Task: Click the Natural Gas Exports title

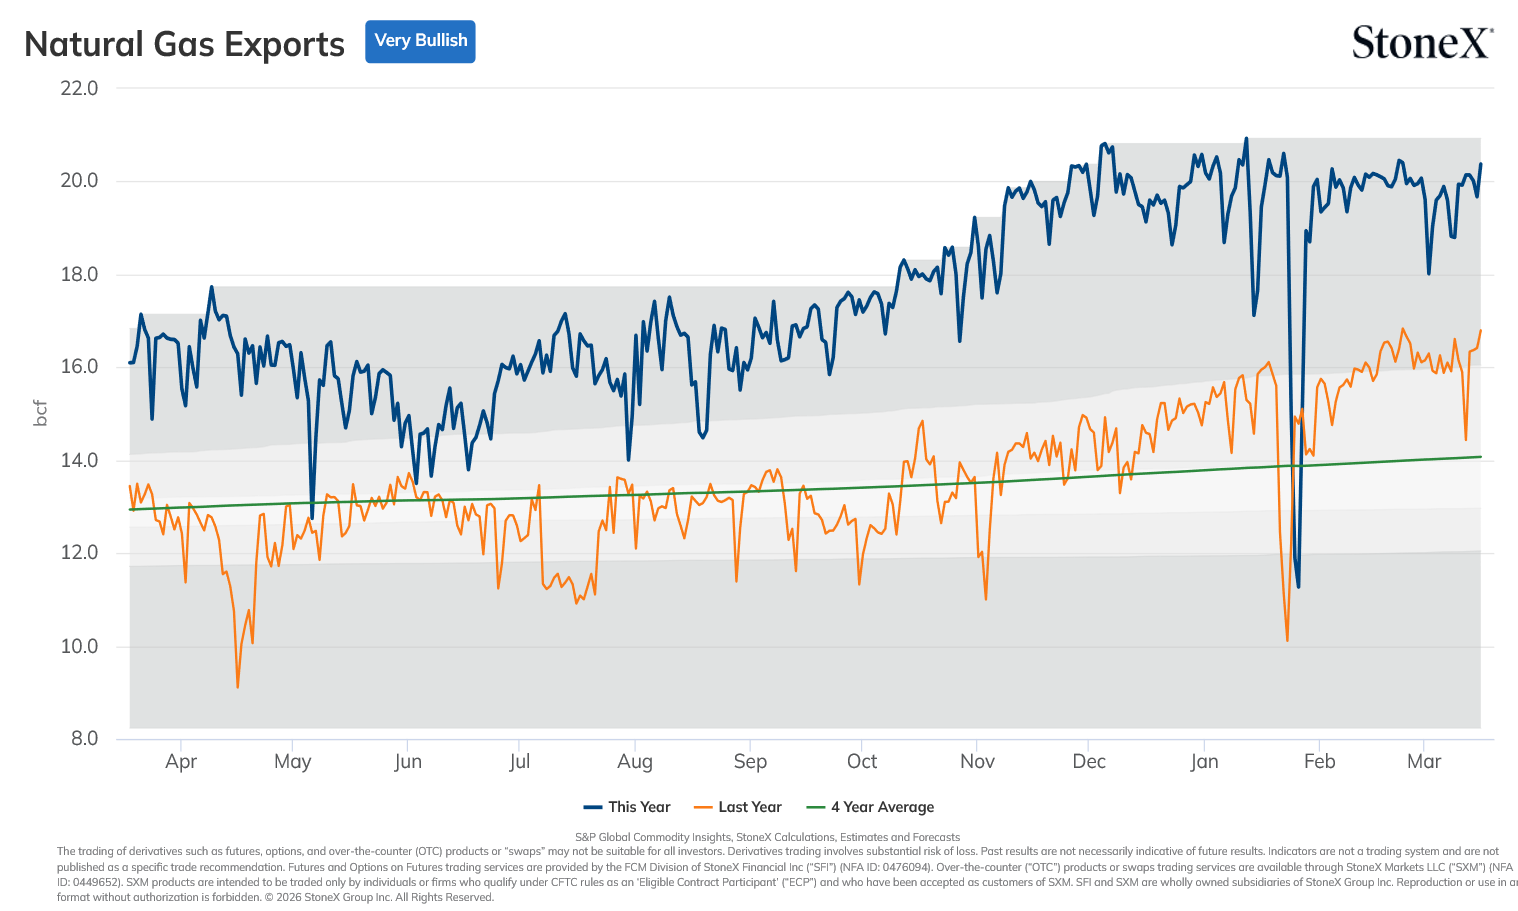Action: coord(184,44)
